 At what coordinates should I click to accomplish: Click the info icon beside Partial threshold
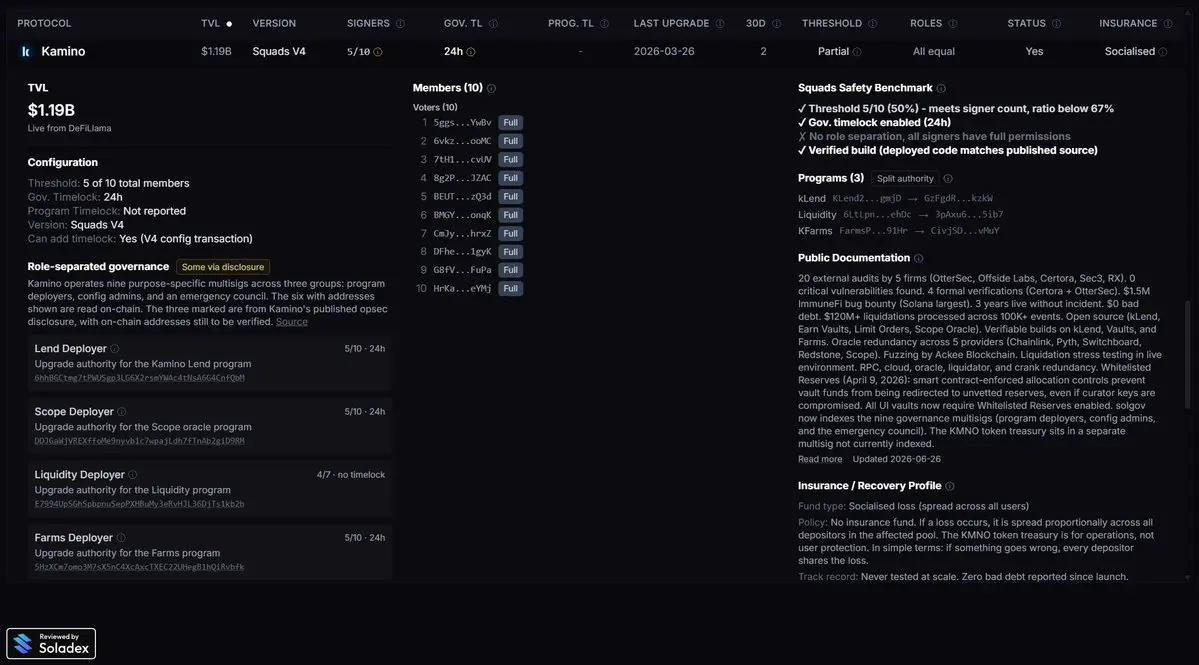coord(856,52)
